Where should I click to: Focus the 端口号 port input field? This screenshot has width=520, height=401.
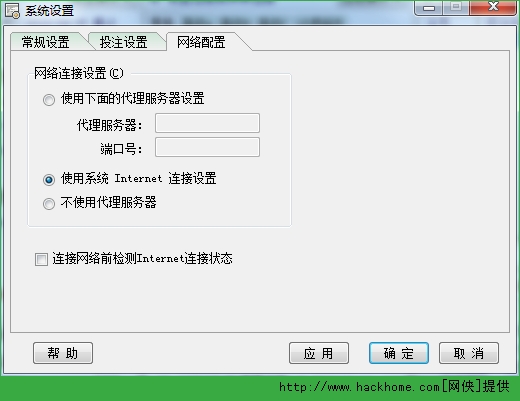(207, 147)
